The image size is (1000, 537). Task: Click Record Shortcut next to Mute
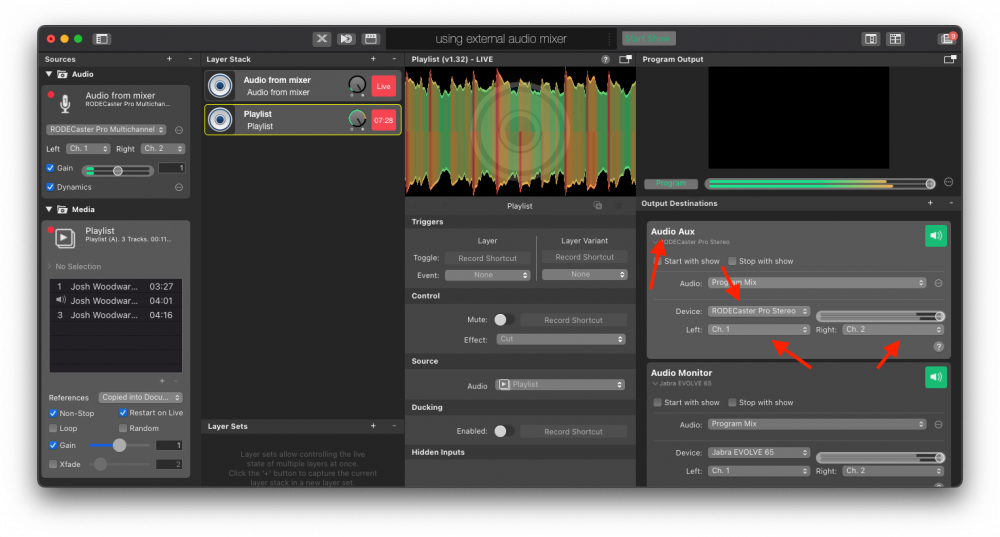click(x=573, y=320)
